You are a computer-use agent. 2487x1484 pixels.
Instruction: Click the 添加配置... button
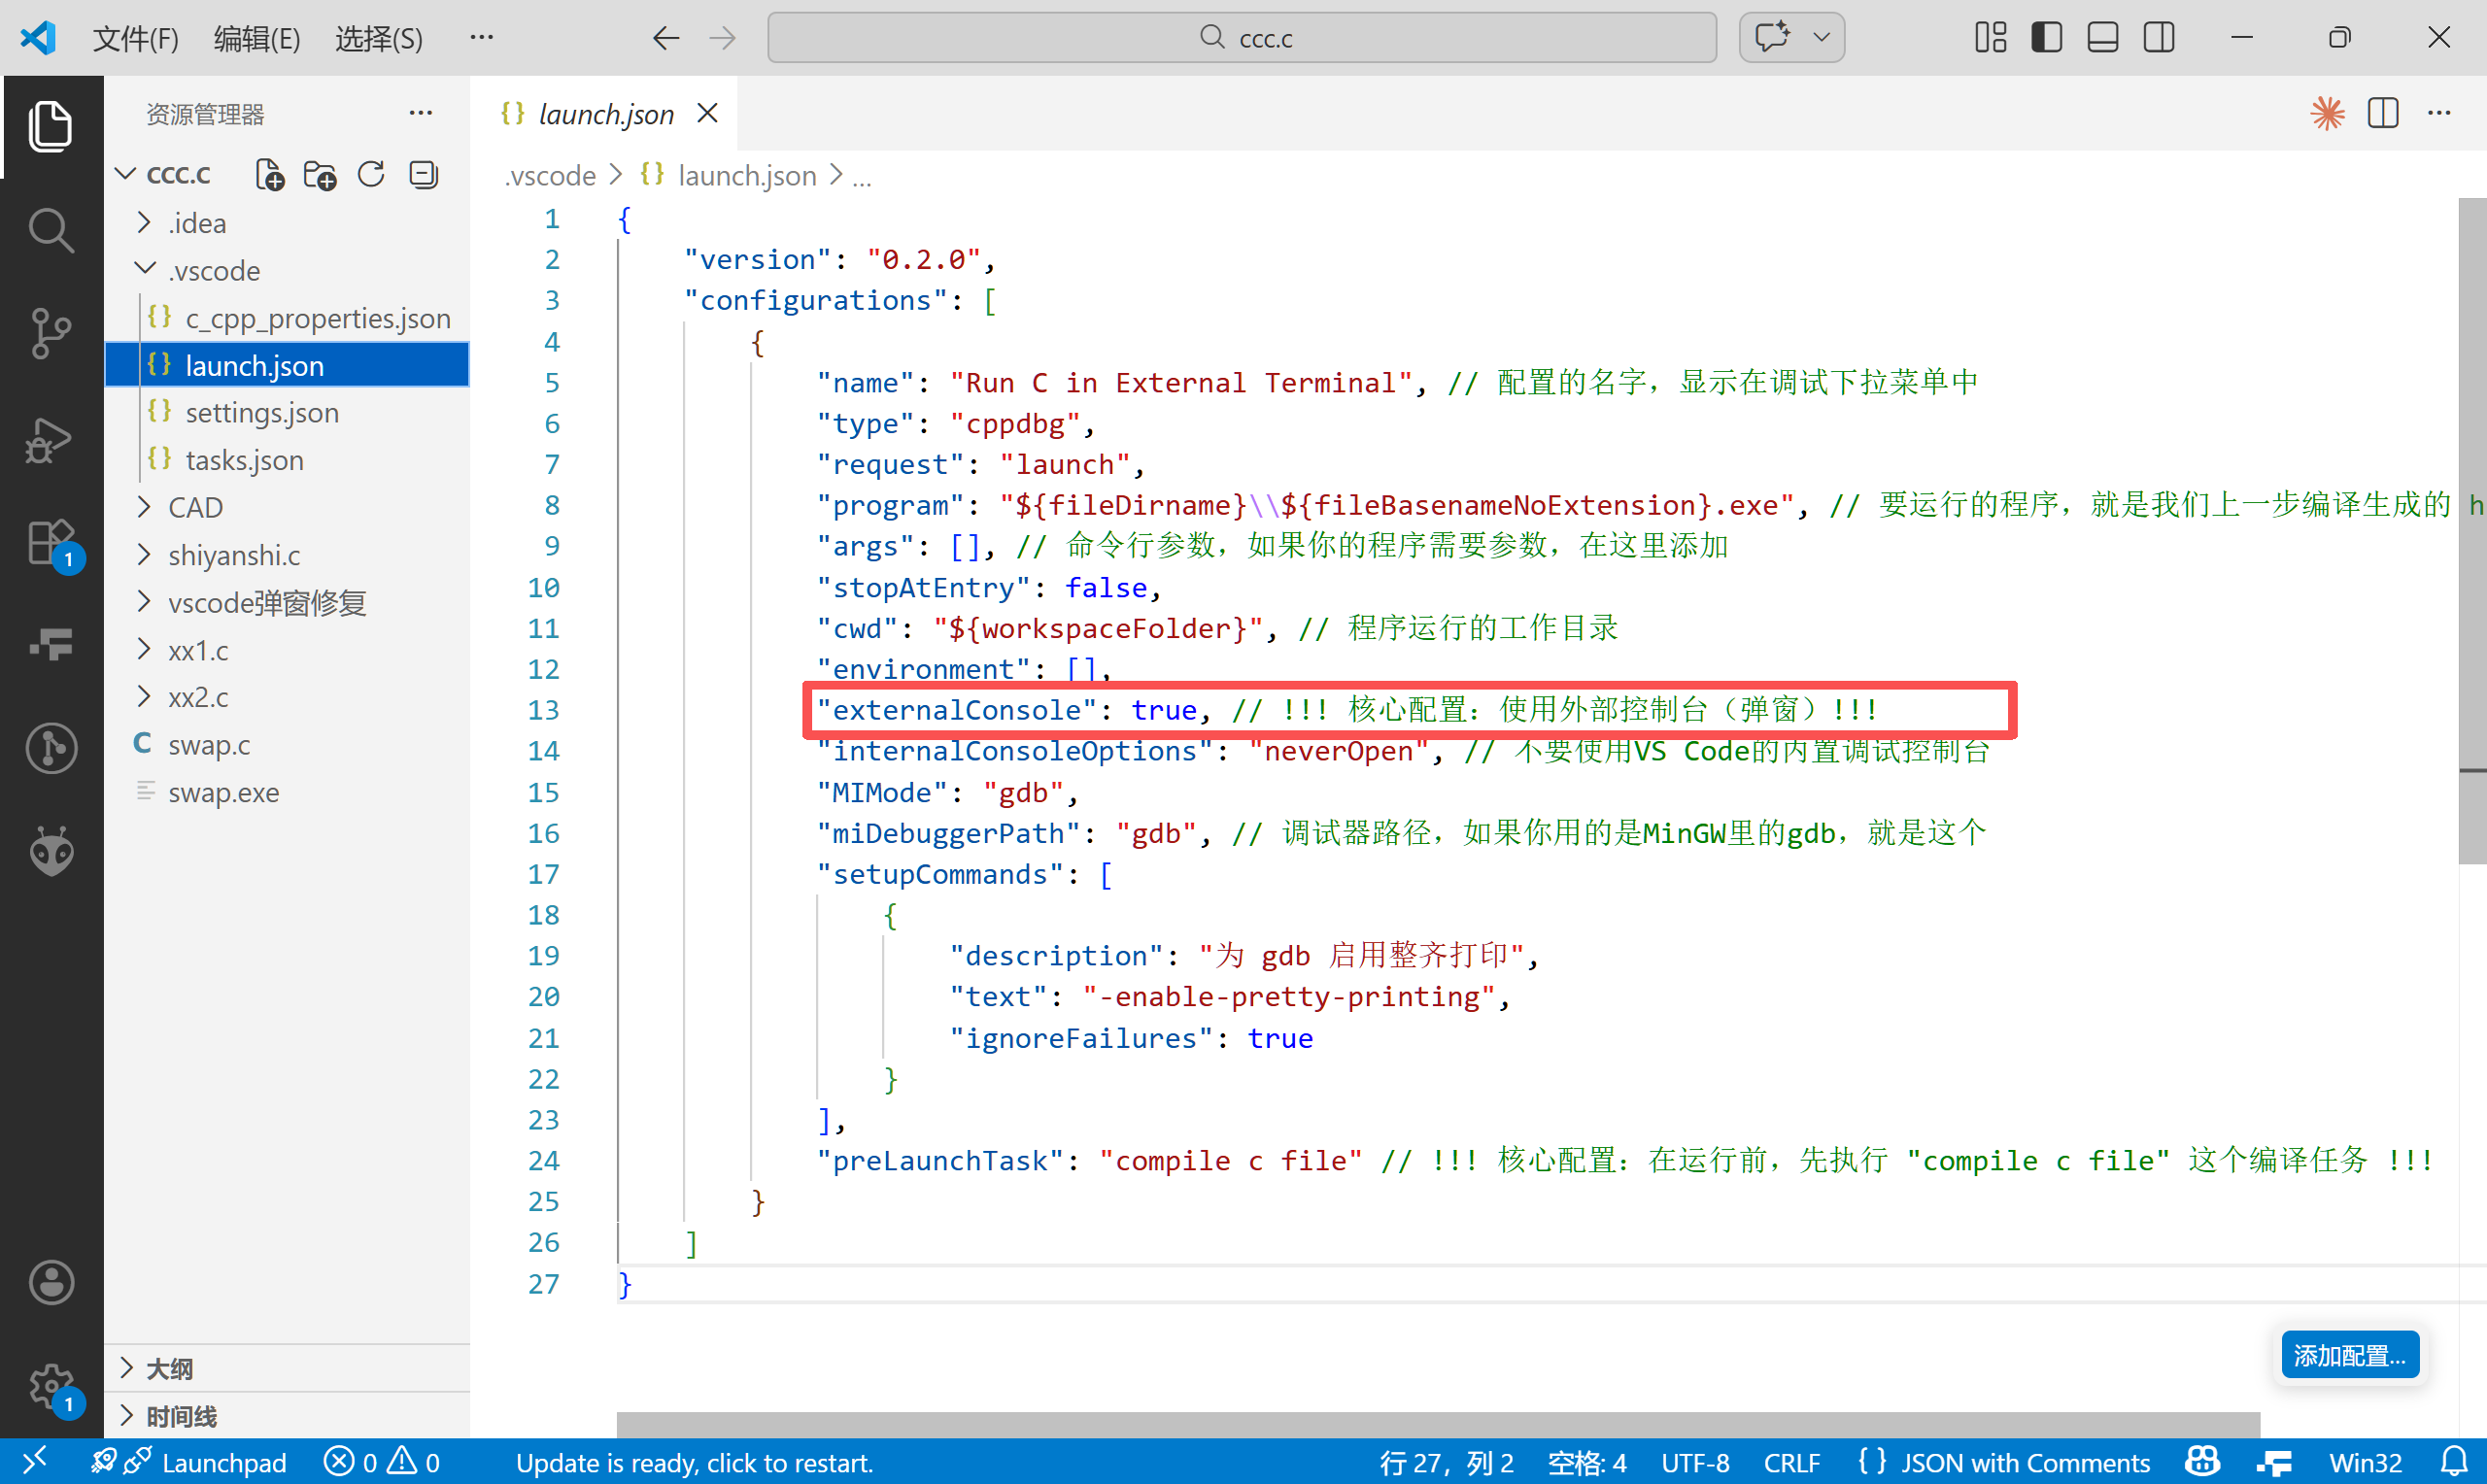coord(2349,1355)
